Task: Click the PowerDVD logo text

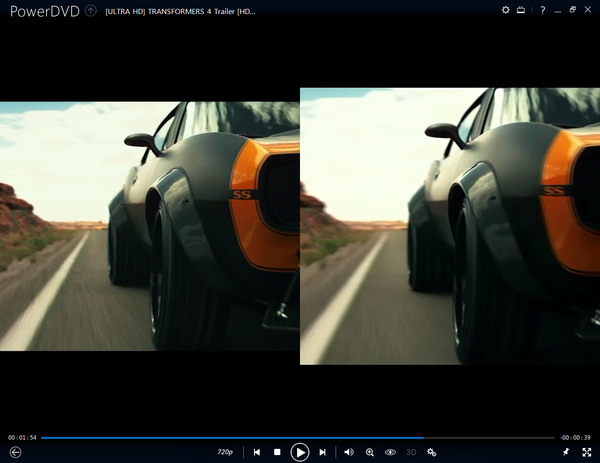Action: tap(45, 11)
